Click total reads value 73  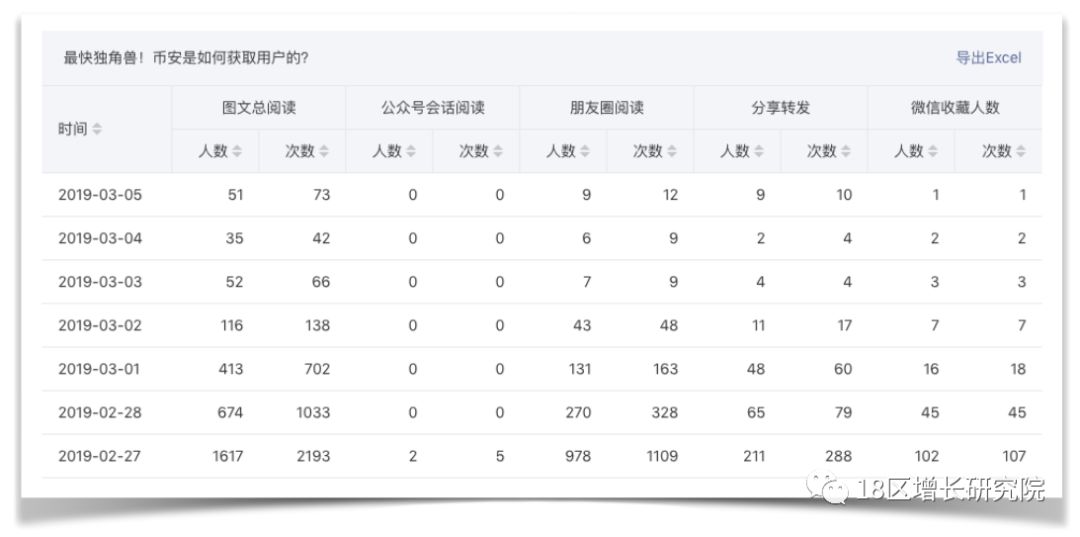(x=322, y=195)
